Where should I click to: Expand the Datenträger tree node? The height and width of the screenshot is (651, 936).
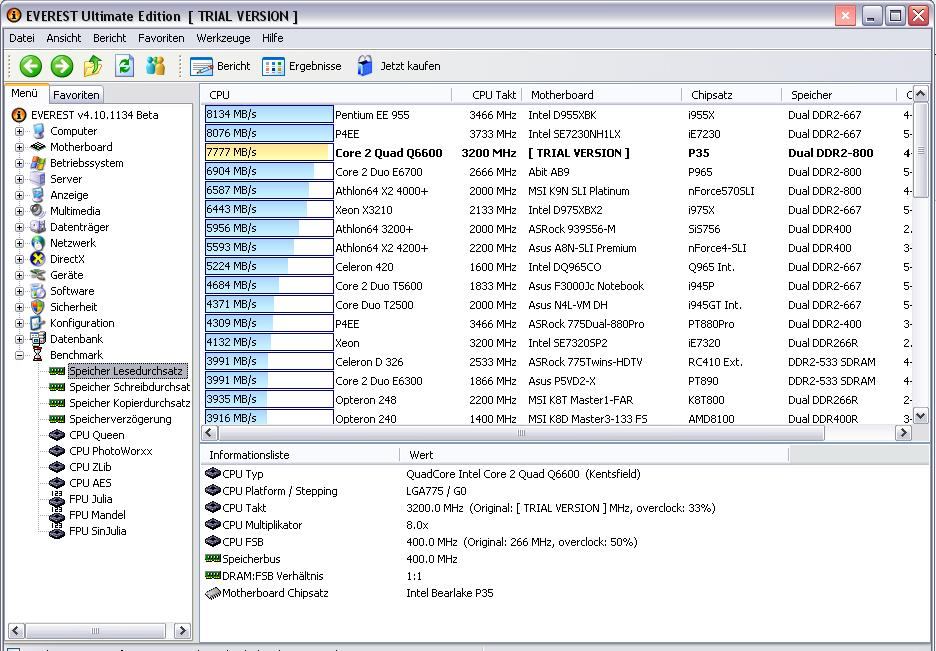coord(19,227)
